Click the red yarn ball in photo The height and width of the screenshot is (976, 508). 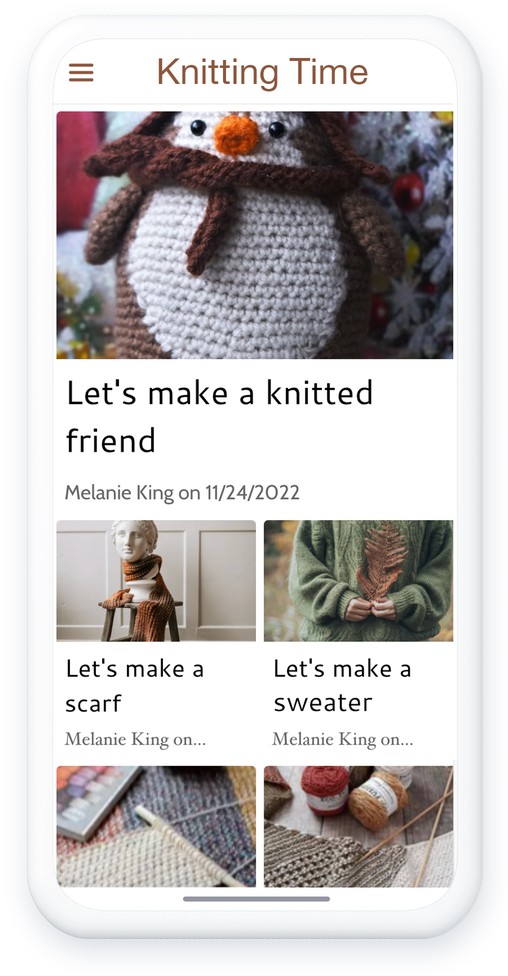click(326, 789)
